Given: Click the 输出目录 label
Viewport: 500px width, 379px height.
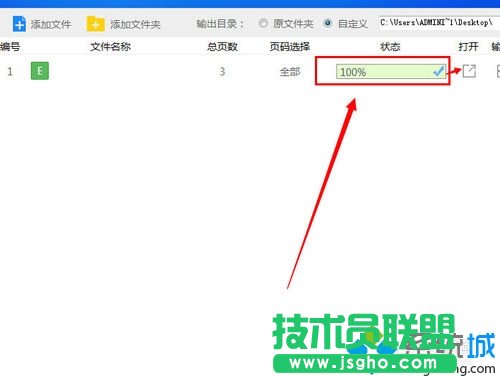Looking at the screenshot, I should 220,24.
